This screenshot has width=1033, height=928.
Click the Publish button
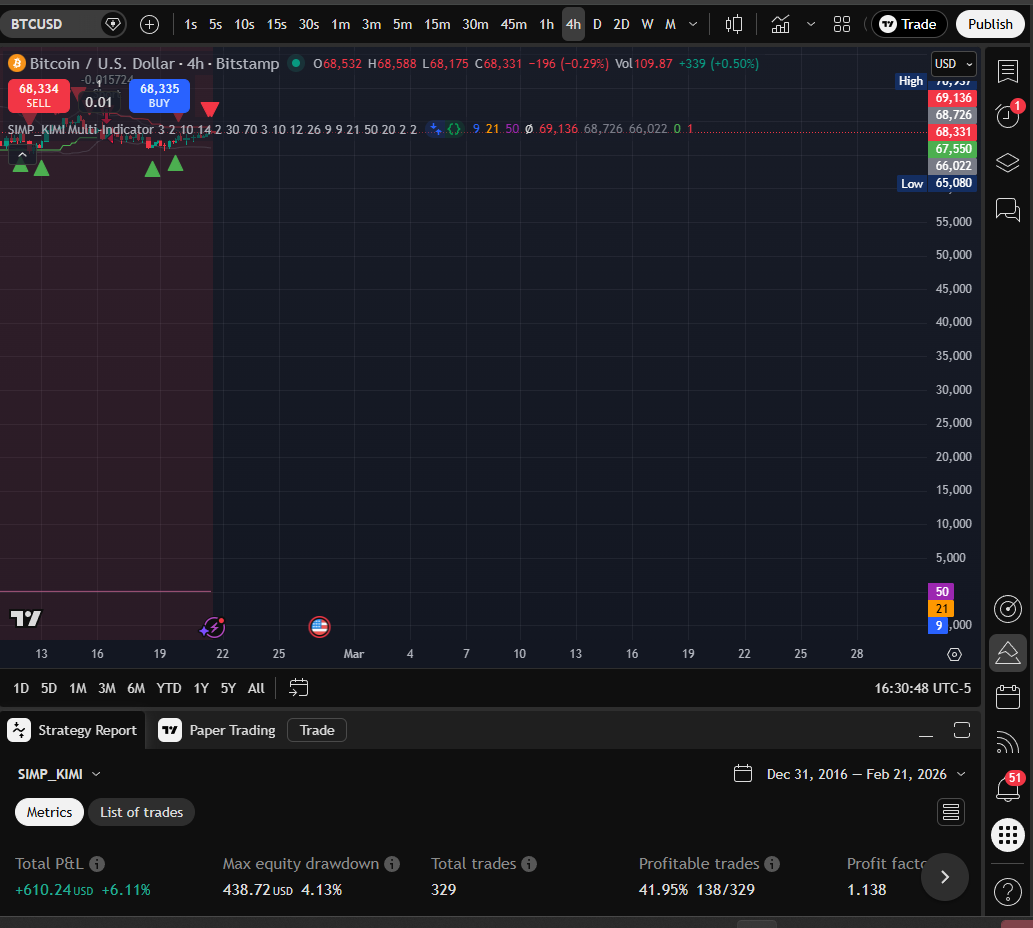[990, 23]
